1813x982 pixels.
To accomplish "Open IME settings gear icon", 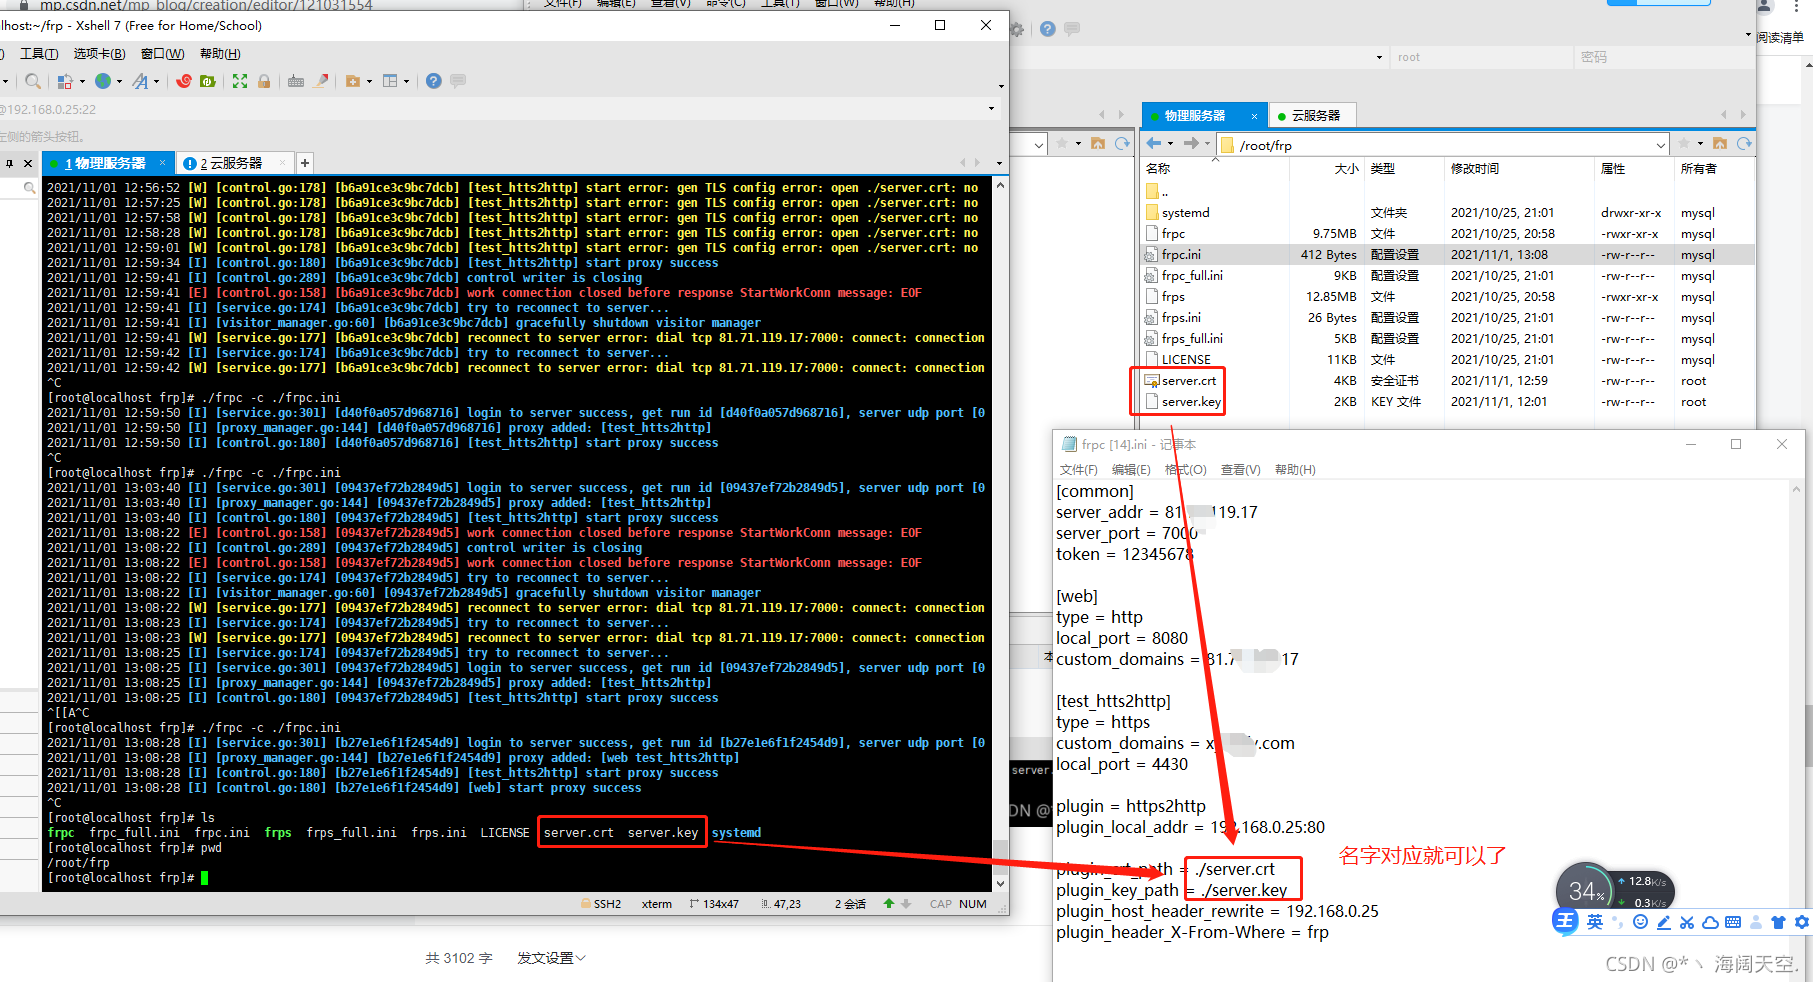I will coord(1801,922).
